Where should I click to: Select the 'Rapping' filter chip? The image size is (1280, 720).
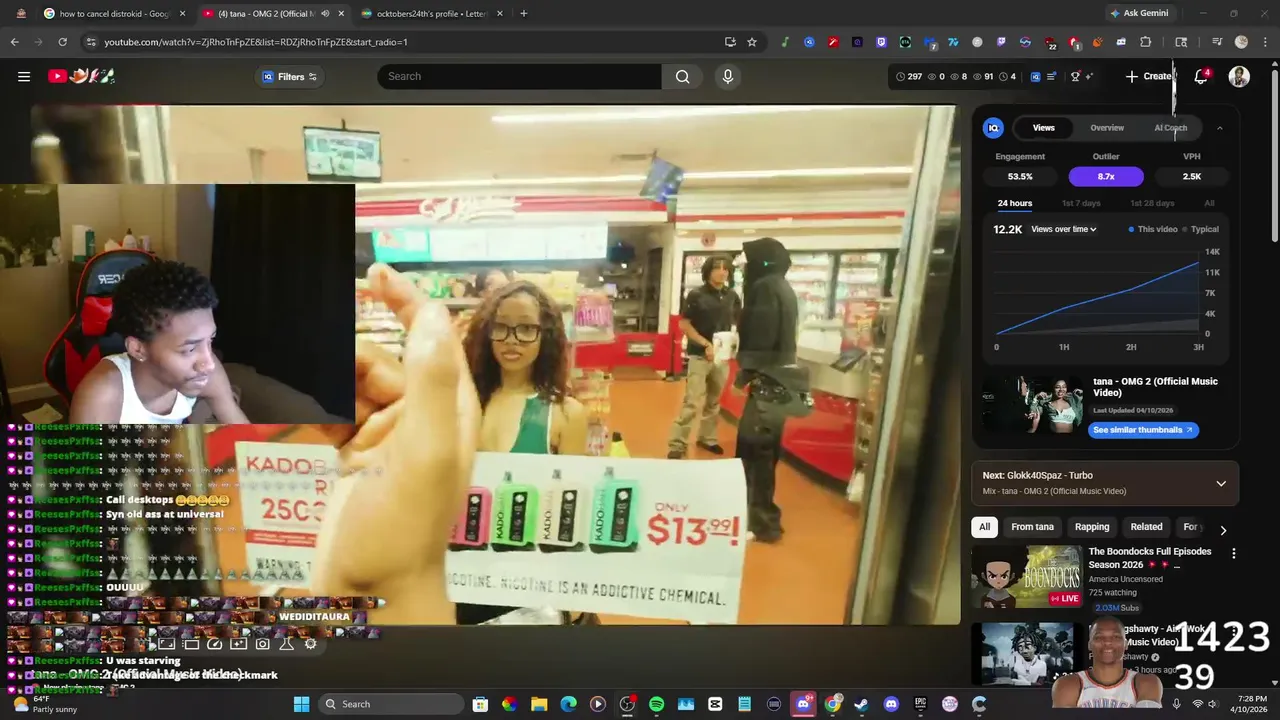pyautogui.click(x=1092, y=527)
